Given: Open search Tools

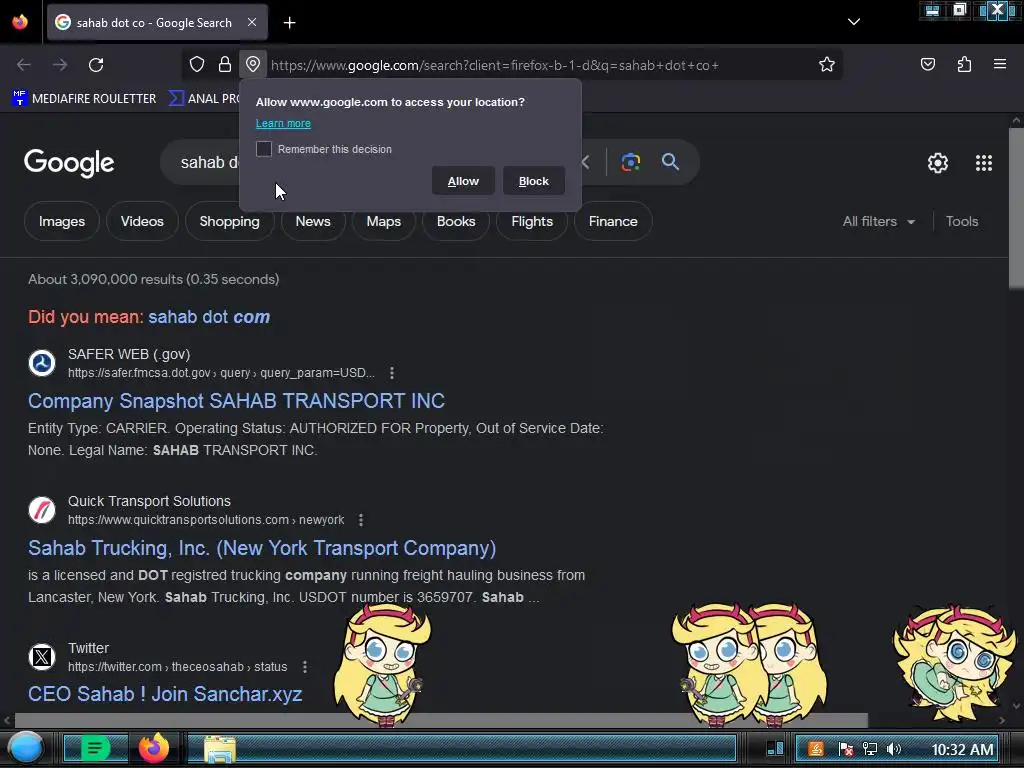Looking at the screenshot, I should coord(962,221).
